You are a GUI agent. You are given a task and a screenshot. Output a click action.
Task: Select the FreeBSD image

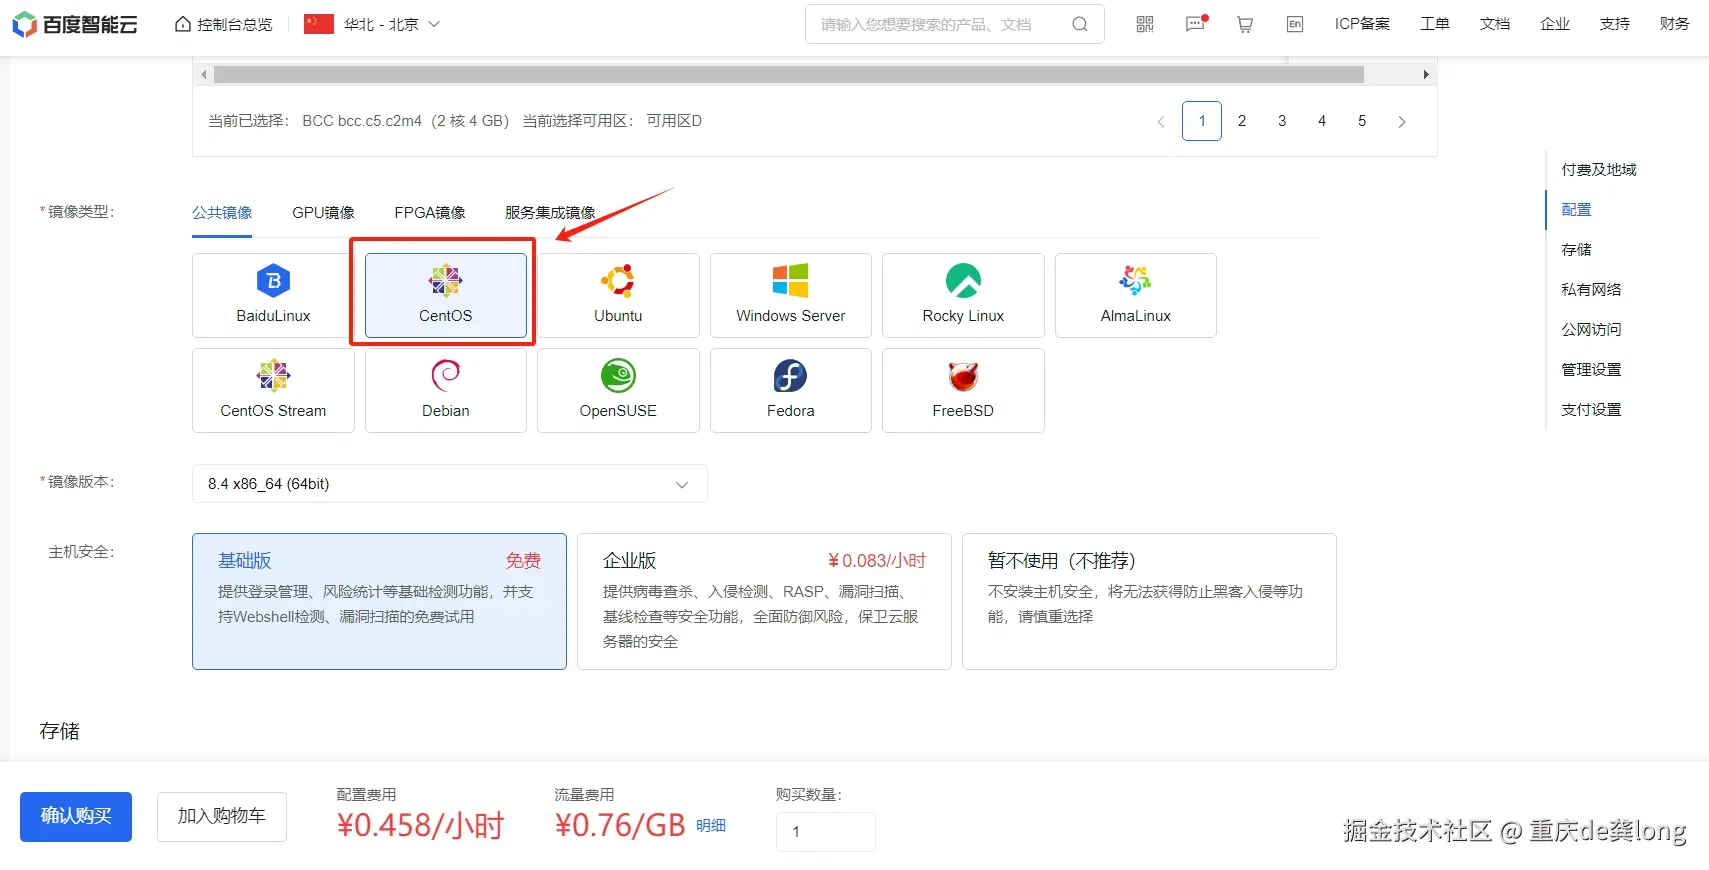click(963, 390)
